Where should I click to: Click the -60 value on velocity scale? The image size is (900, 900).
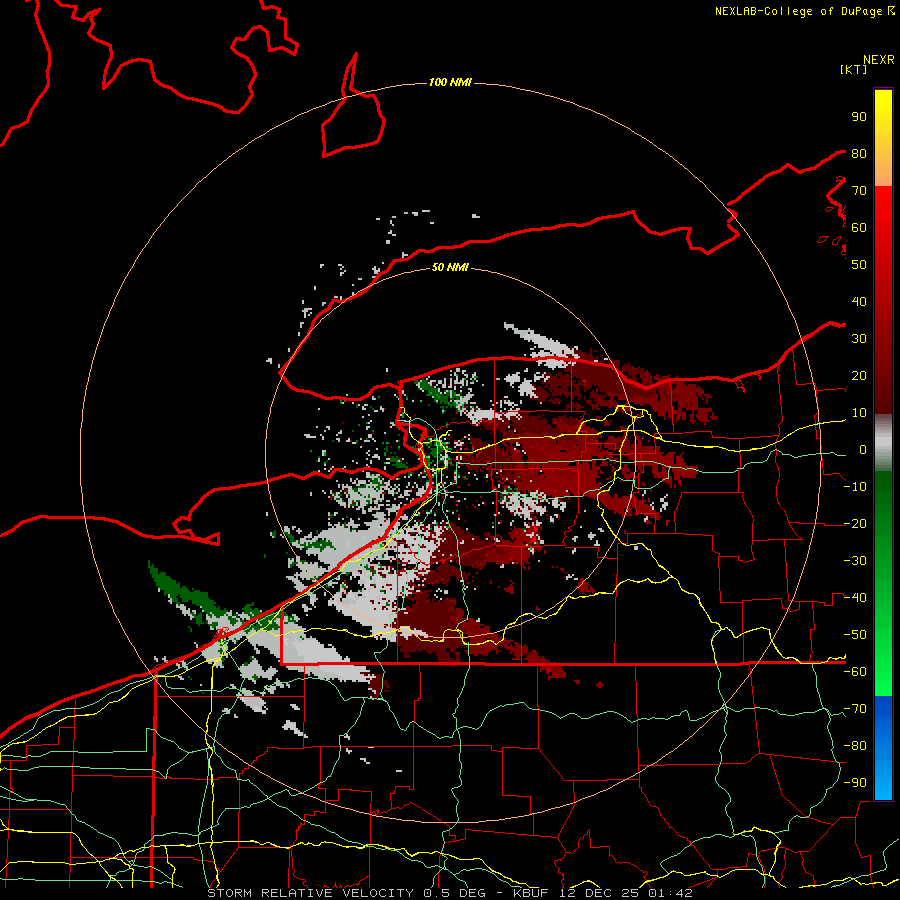click(855, 672)
